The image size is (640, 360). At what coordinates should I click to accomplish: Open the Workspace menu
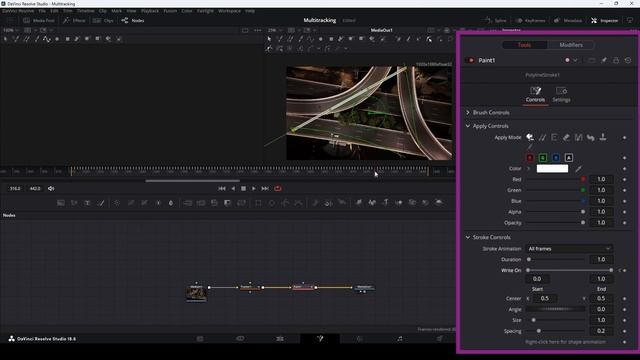pos(229,11)
